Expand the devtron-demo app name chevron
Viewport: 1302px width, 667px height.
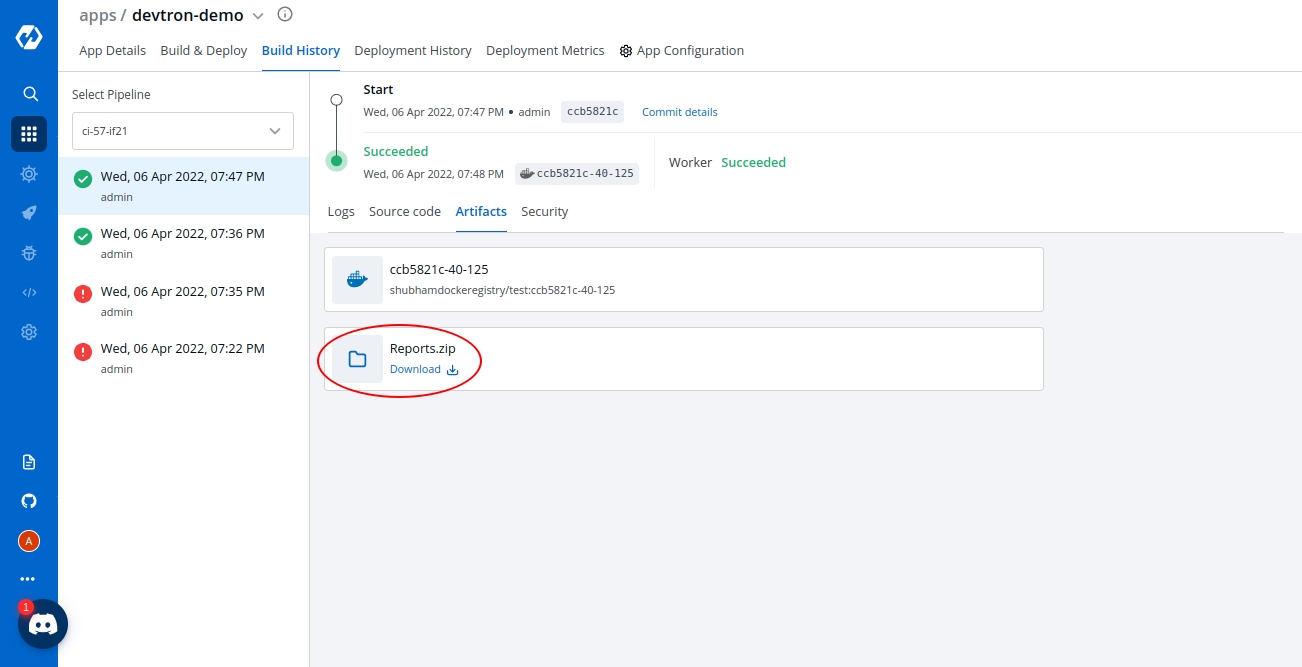[258, 16]
